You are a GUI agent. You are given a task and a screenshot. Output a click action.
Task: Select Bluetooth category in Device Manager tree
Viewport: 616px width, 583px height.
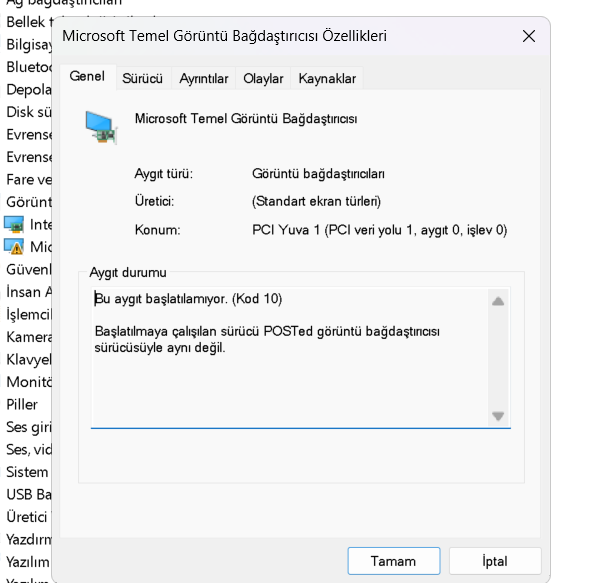click(29, 67)
